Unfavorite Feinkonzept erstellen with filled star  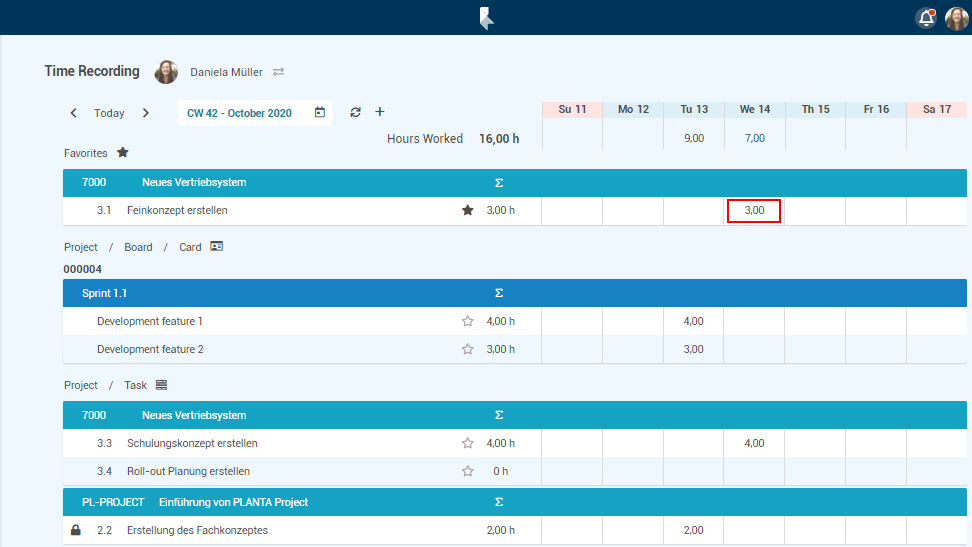pyautogui.click(x=467, y=211)
